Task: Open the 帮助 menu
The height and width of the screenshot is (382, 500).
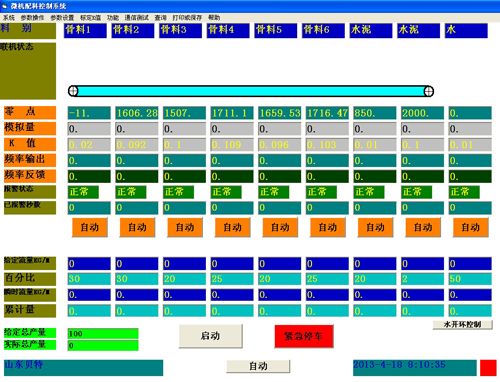Action: pos(214,18)
